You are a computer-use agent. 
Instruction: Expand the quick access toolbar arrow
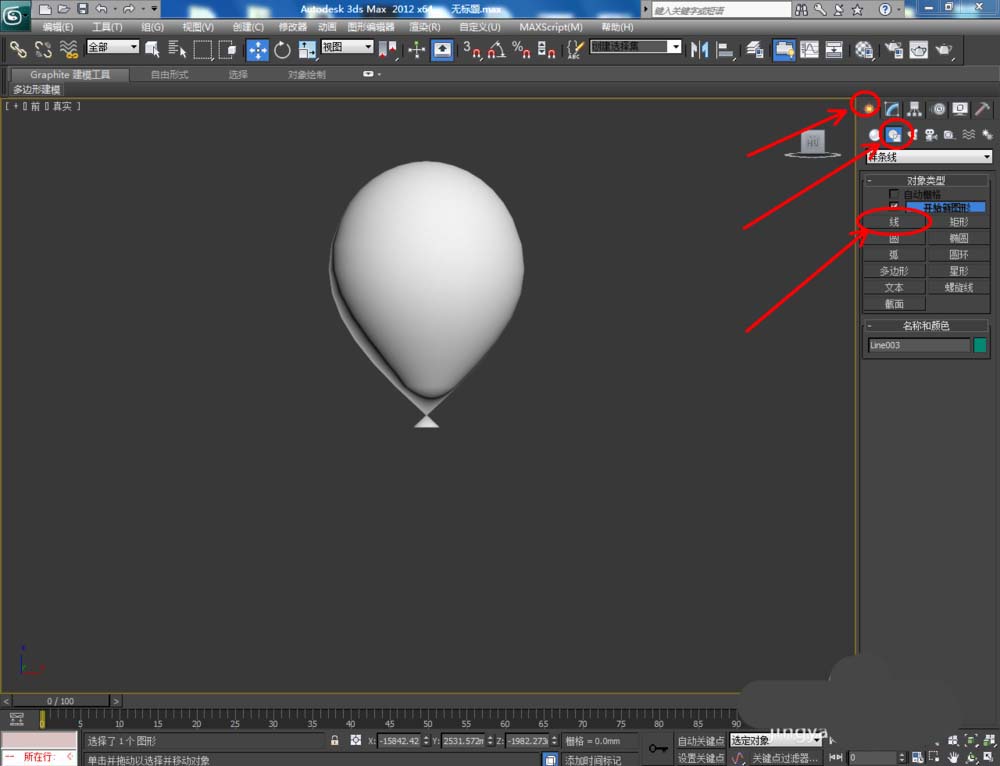coord(154,9)
